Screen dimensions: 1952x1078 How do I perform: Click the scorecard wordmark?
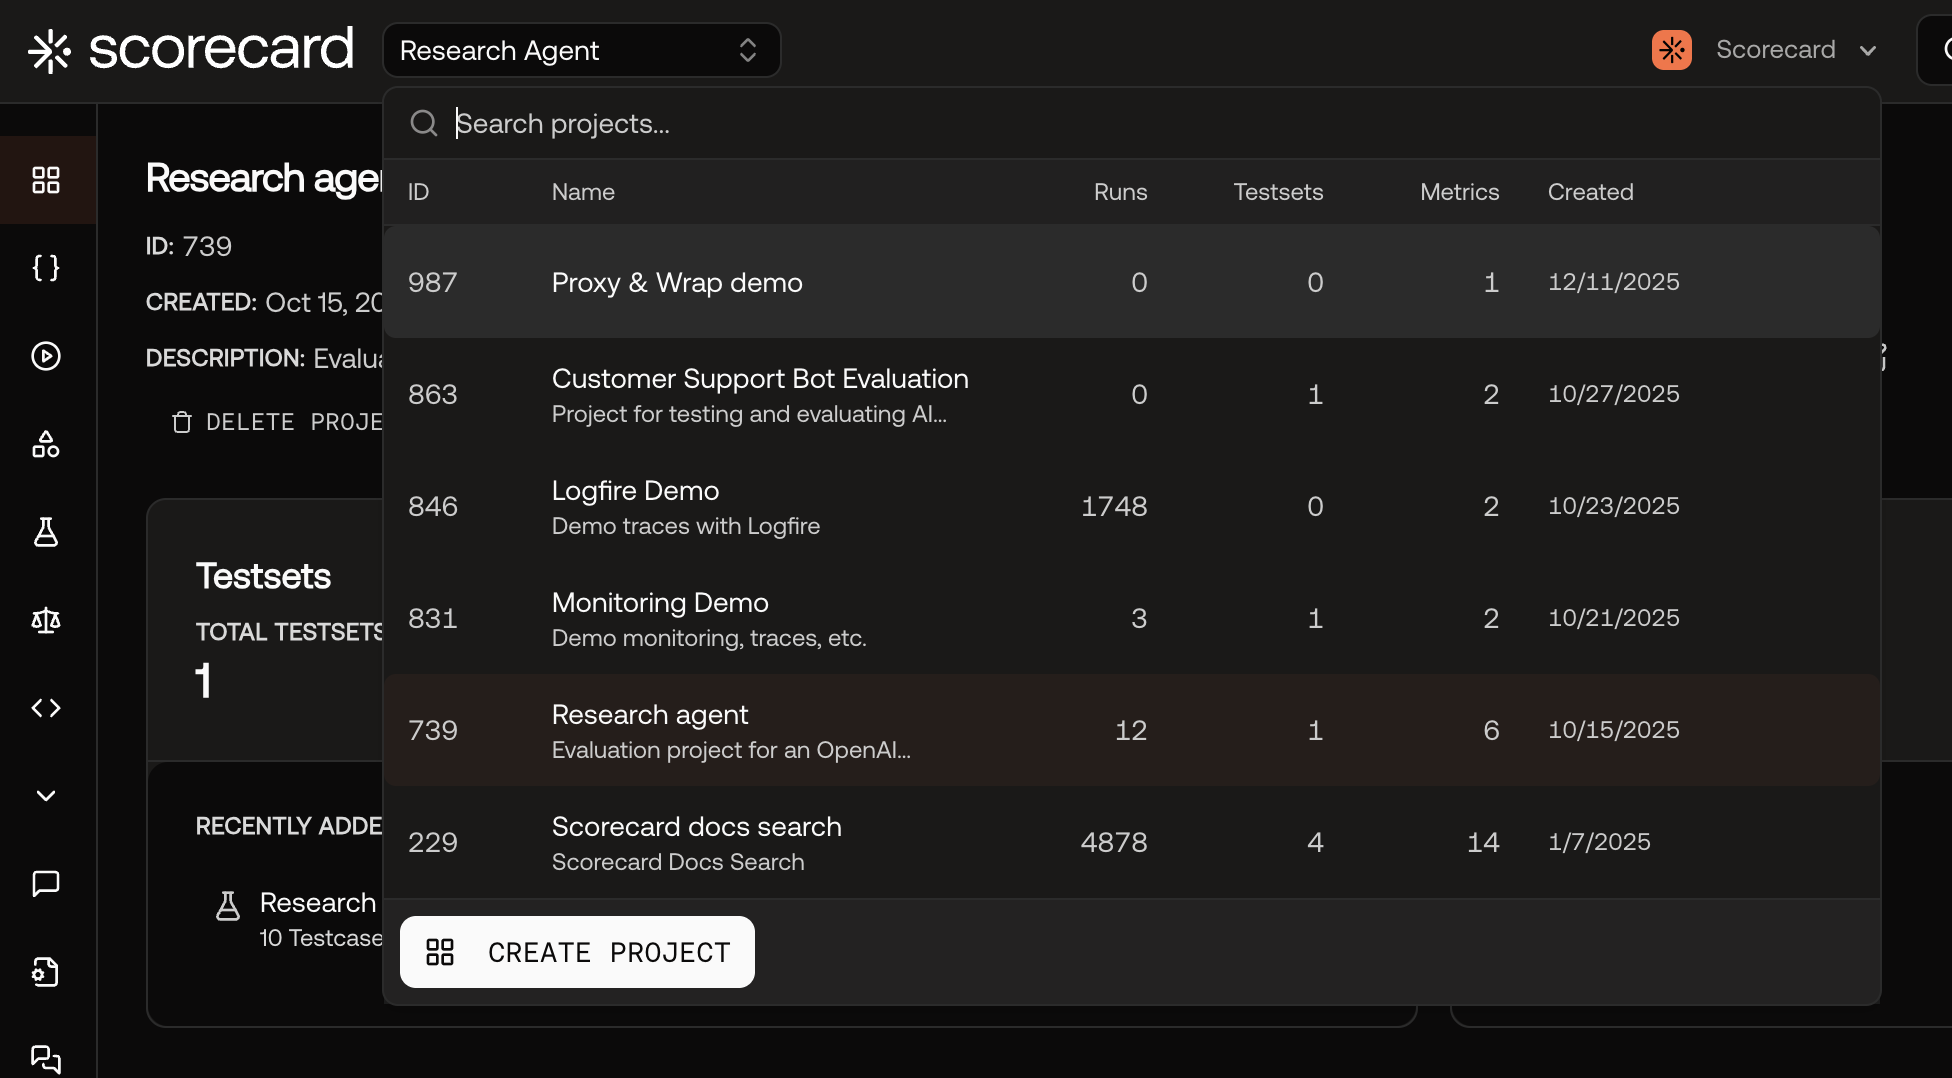click(221, 49)
